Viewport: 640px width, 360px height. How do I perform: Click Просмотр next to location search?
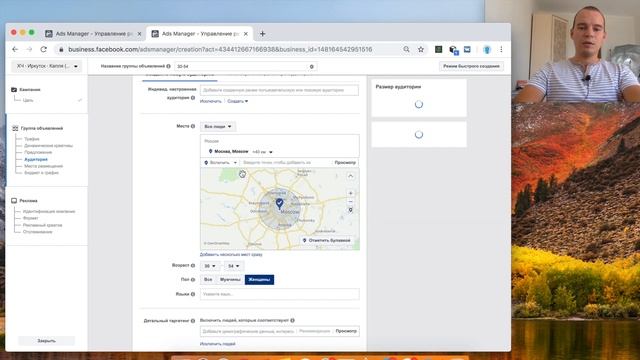tap(345, 162)
